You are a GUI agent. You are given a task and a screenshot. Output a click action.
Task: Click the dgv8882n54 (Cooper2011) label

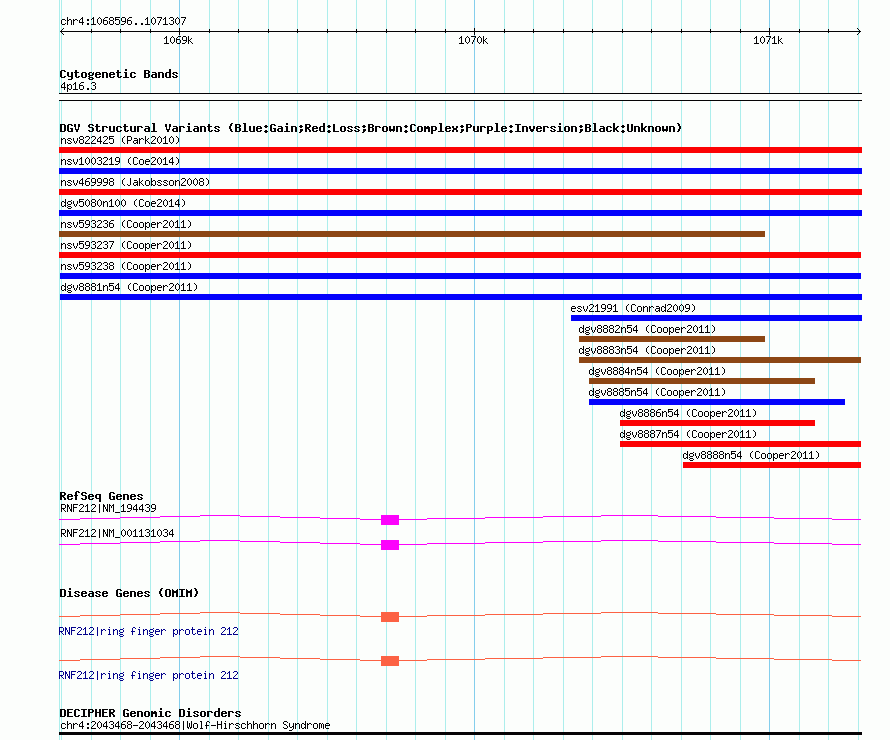coord(648,329)
